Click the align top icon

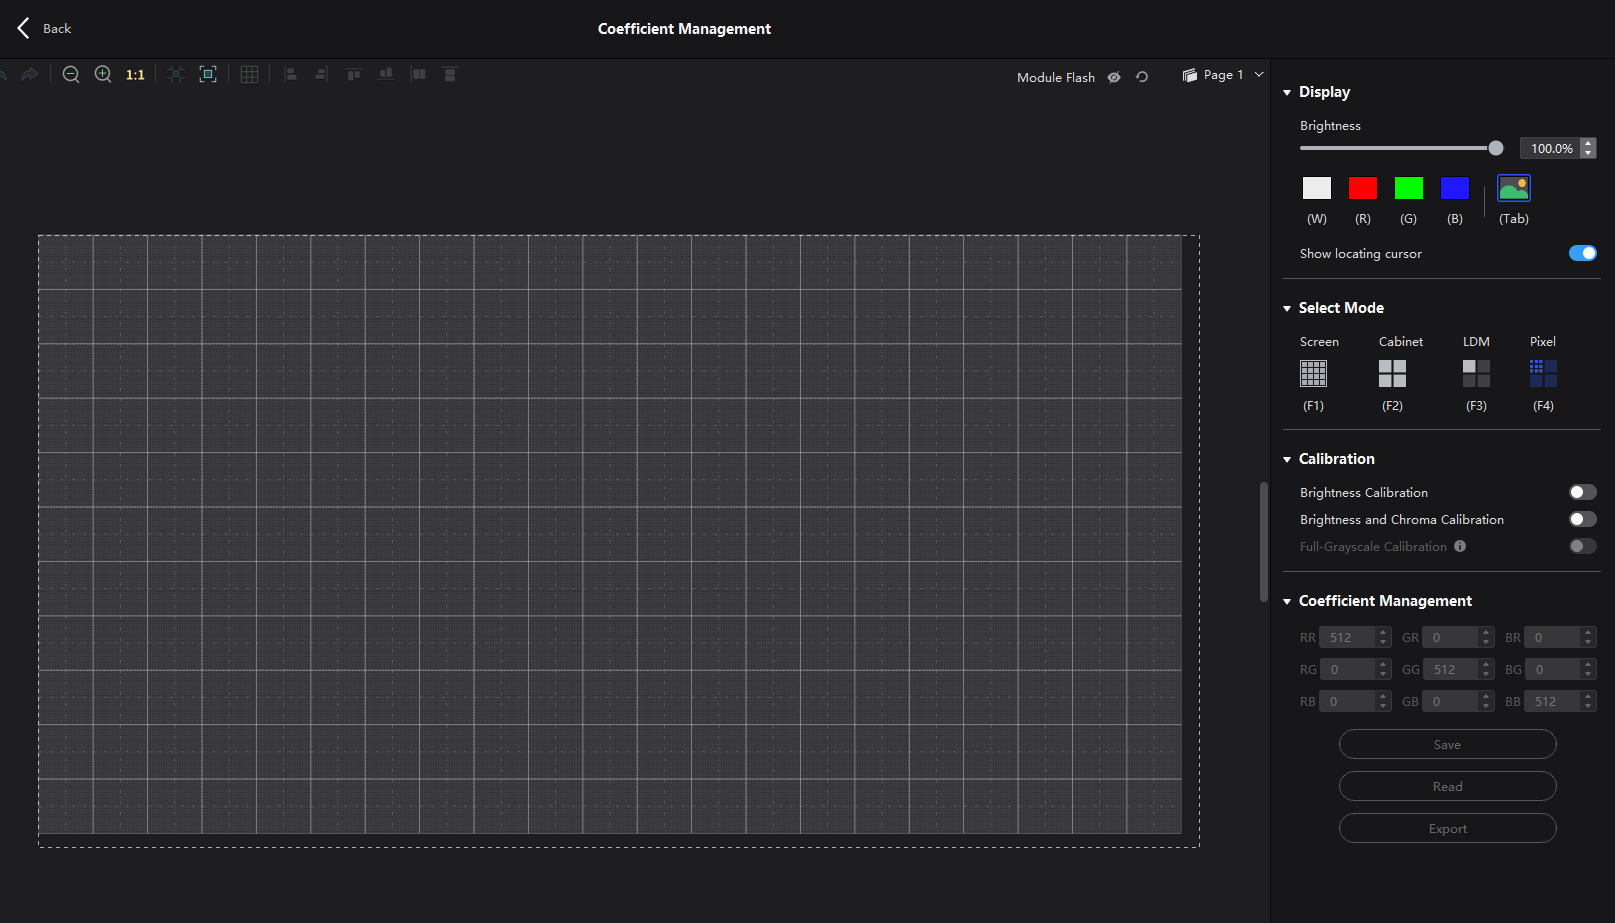(x=353, y=74)
